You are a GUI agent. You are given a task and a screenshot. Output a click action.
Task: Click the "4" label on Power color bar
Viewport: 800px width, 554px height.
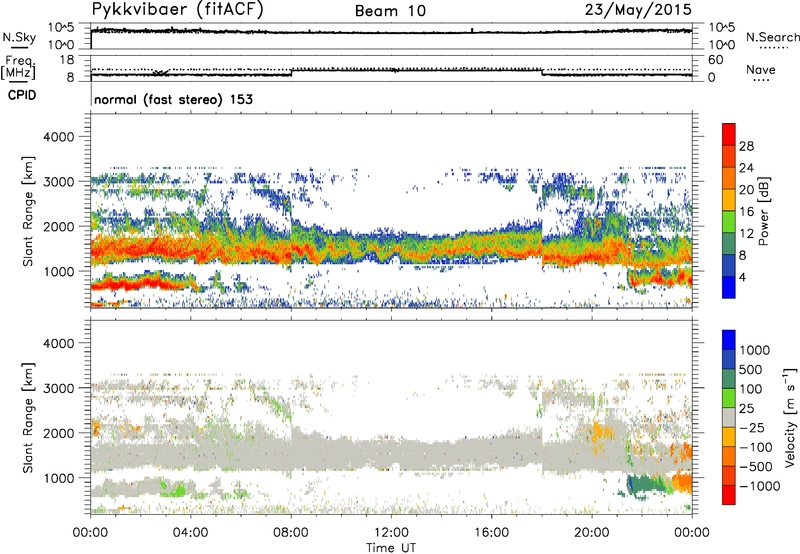point(743,277)
